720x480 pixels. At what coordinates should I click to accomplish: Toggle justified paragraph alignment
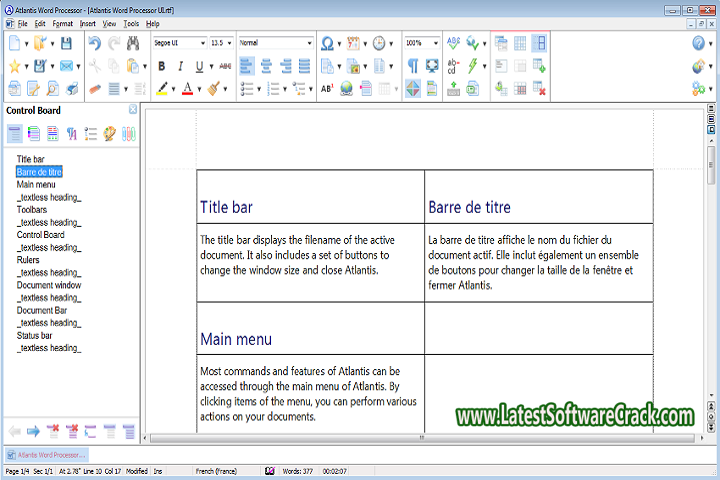click(x=304, y=66)
